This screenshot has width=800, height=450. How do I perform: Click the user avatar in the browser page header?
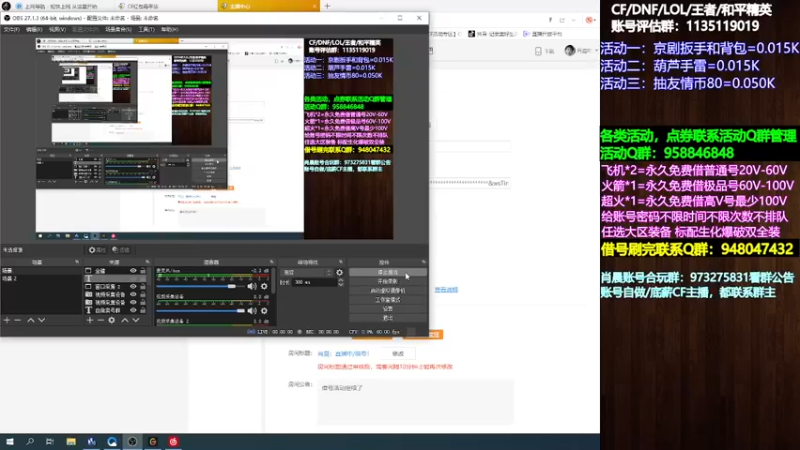pyautogui.click(x=570, y=51)
